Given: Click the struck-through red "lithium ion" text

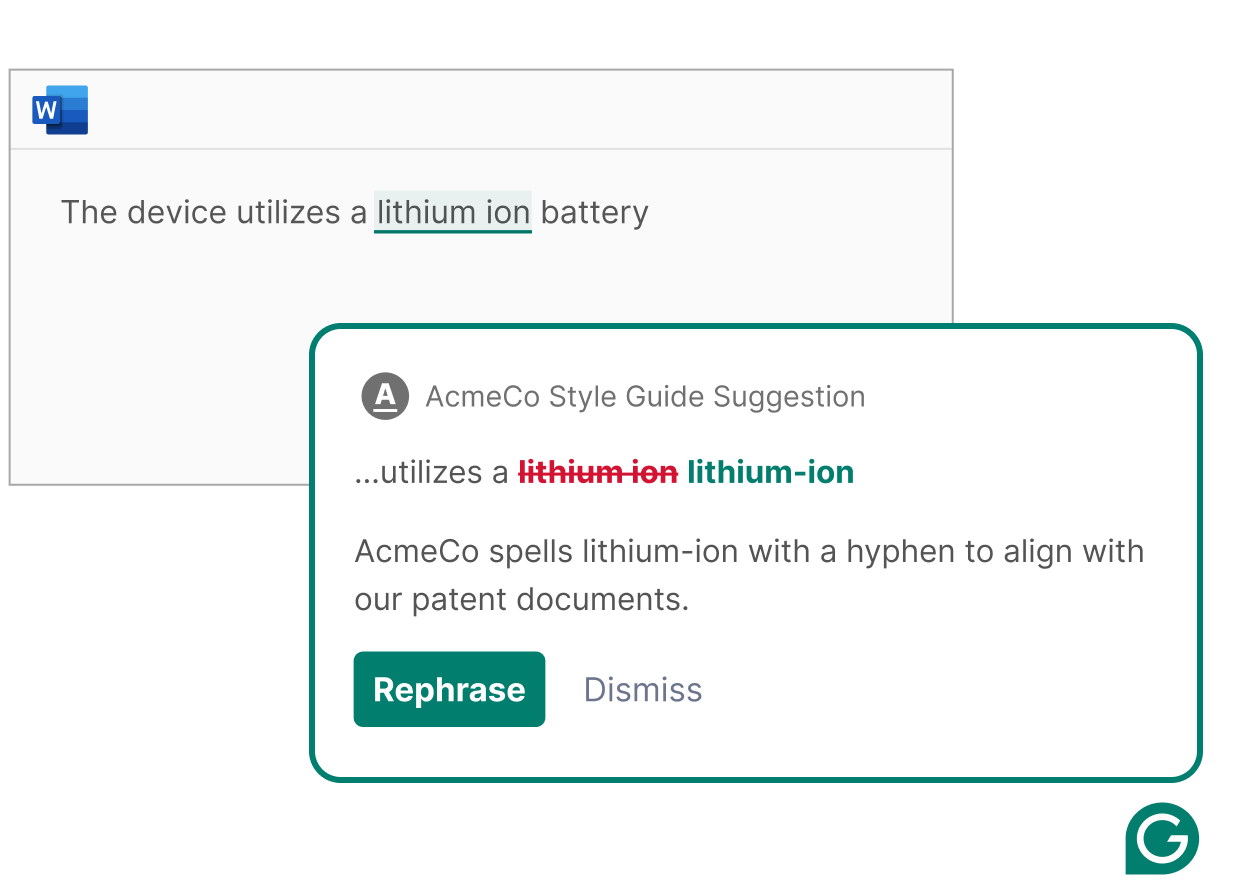Looking at the screenshot, I should pyautogui.click(x=598, y=472).
